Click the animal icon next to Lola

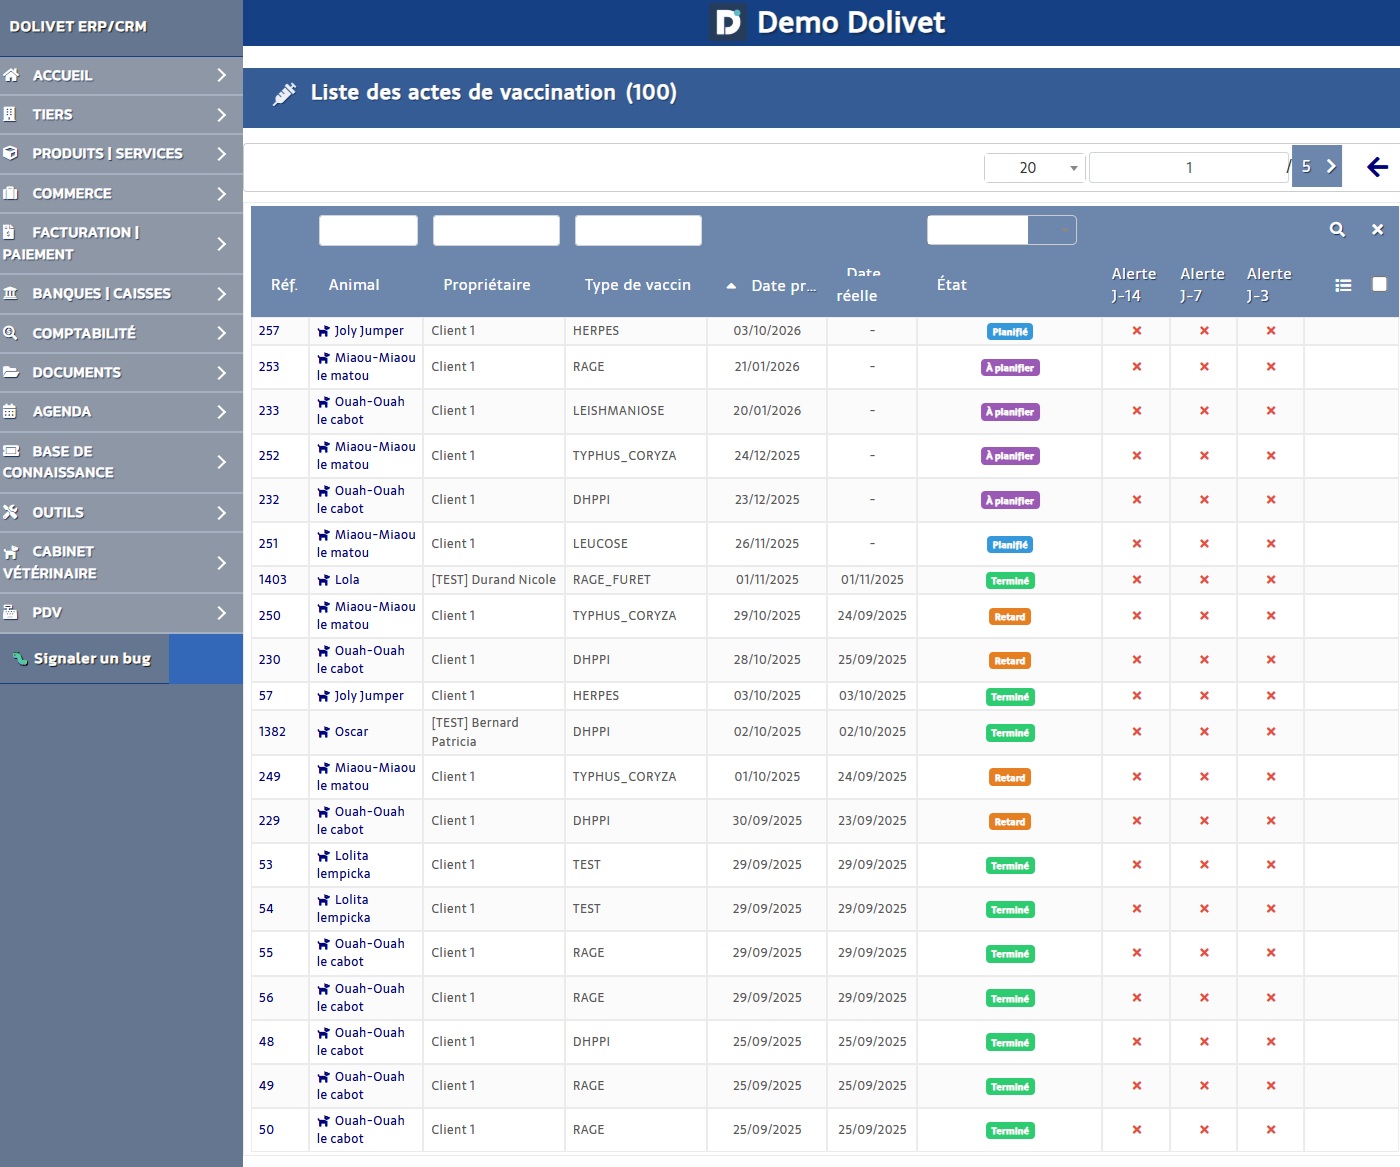[x=324, y=580]
